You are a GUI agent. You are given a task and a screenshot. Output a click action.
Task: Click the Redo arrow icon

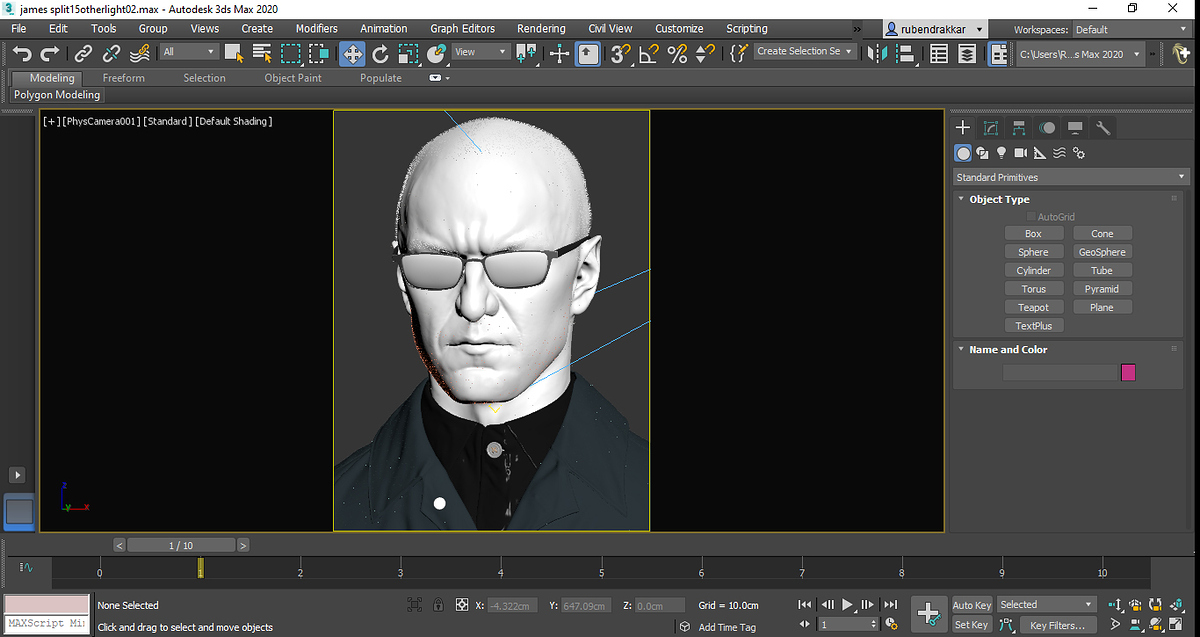click(49, 54)
